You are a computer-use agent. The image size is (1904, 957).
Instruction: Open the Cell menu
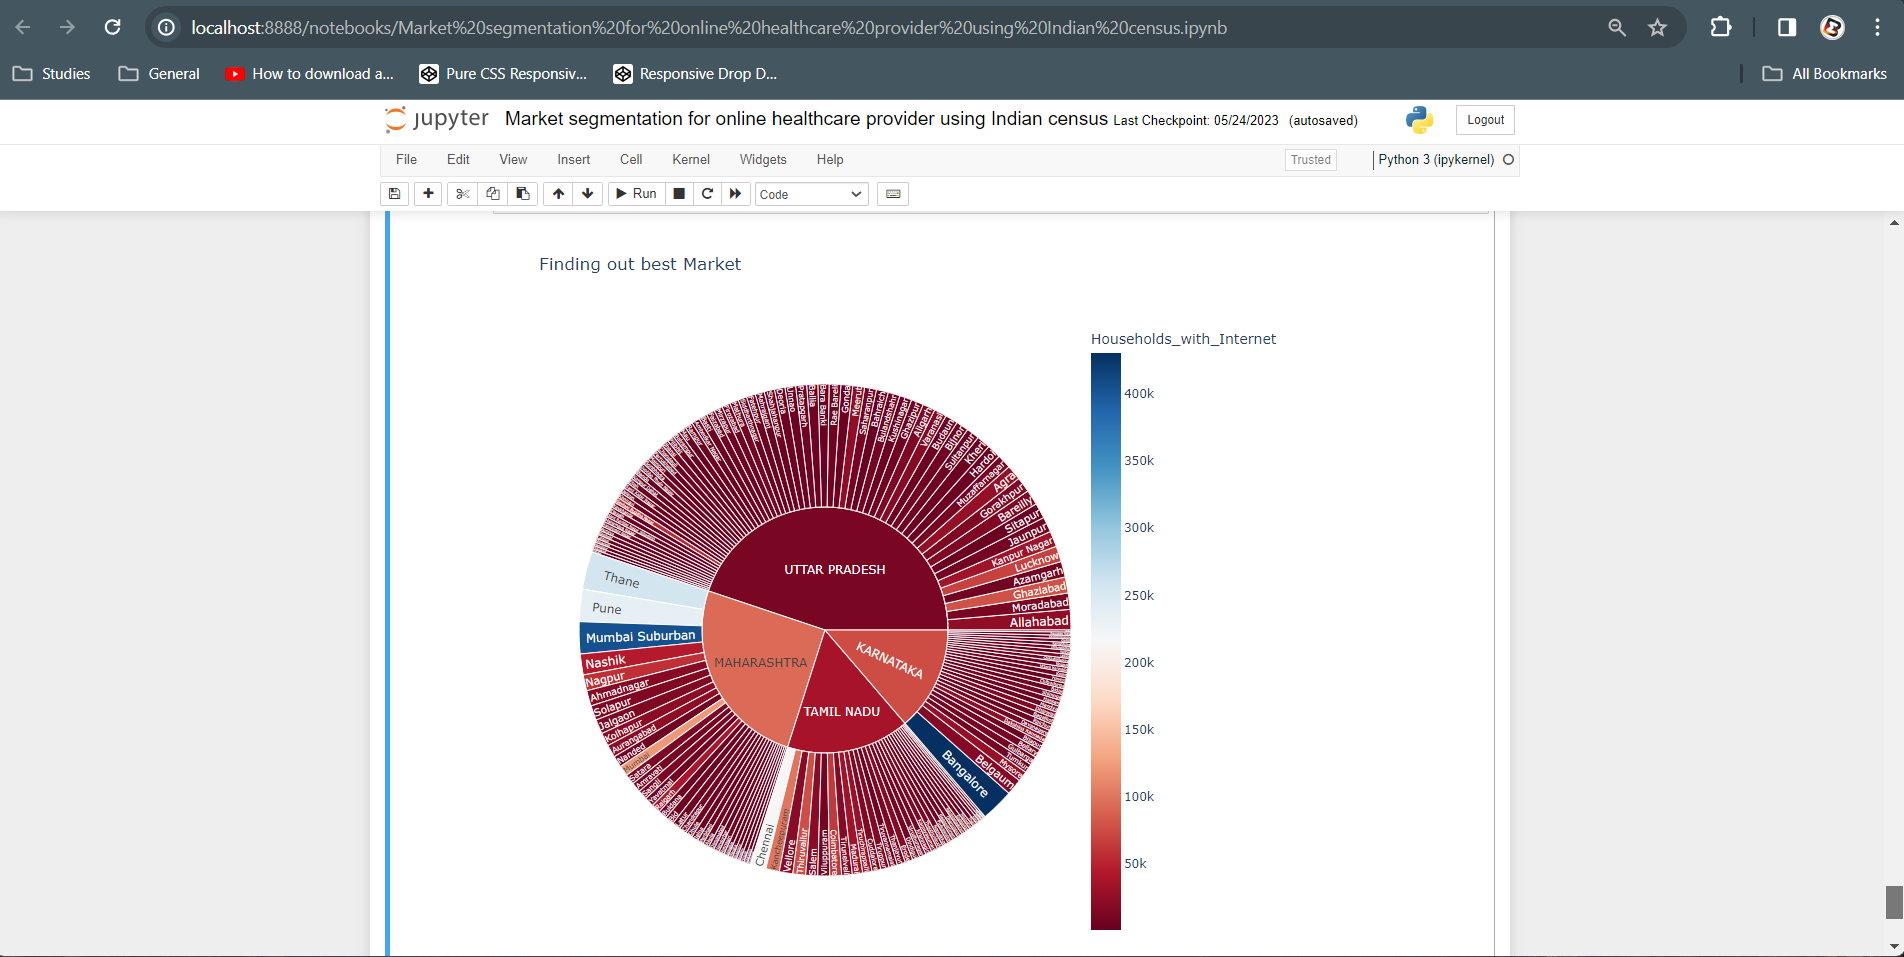tap(631, 160)
